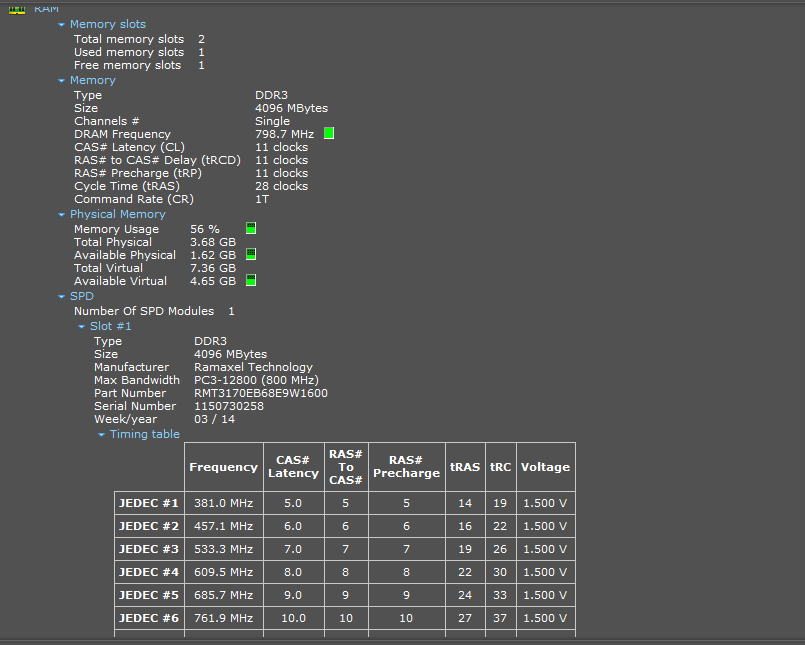805x645 pixels.
Task: Hide the Timing table
Action: coord(102,434)
